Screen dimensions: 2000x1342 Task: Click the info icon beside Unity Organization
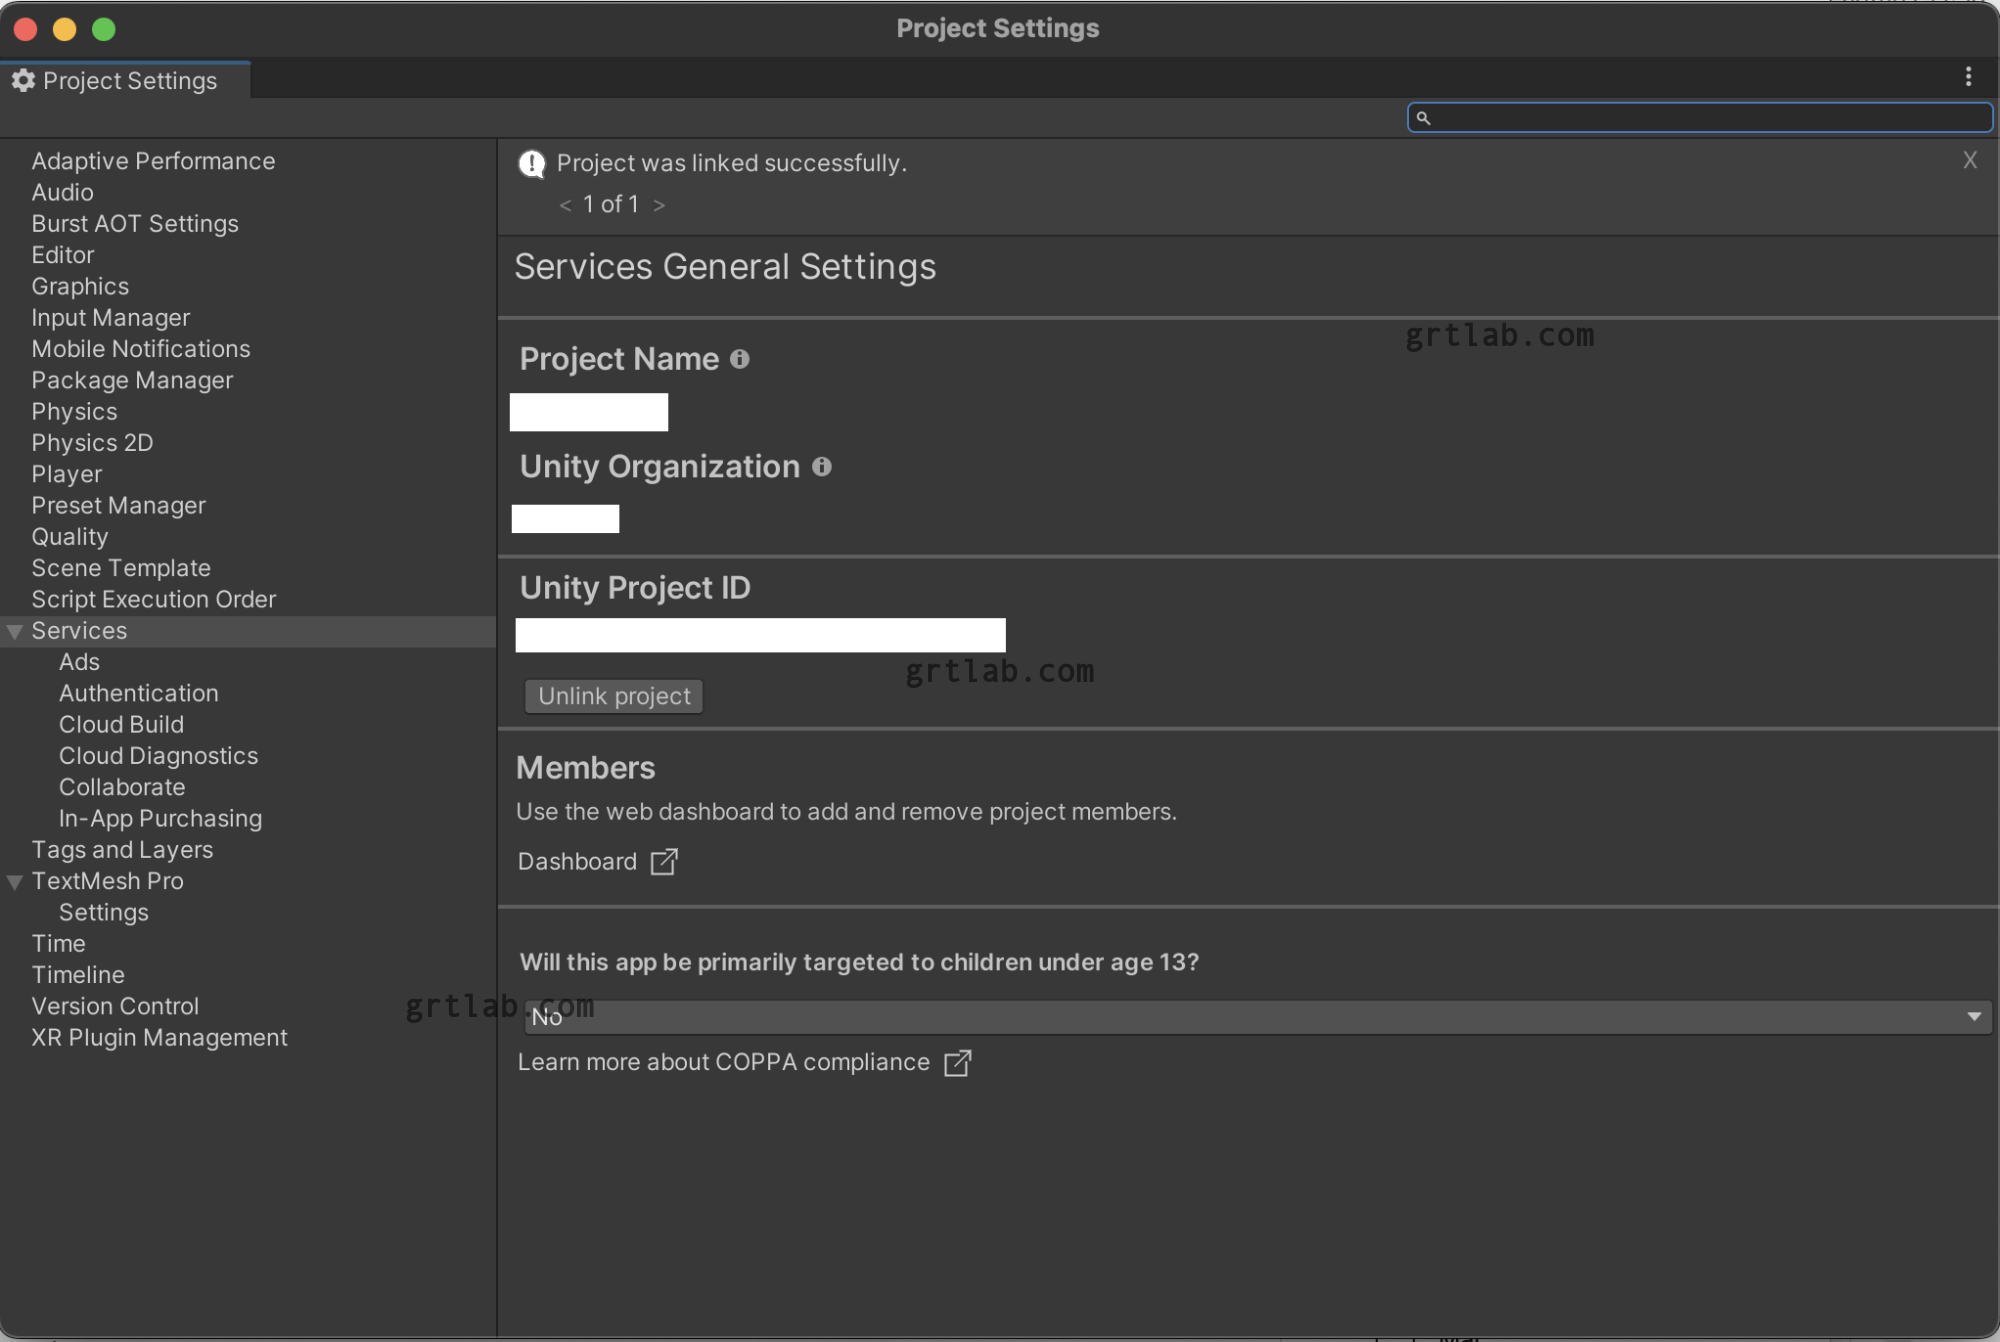821,466
